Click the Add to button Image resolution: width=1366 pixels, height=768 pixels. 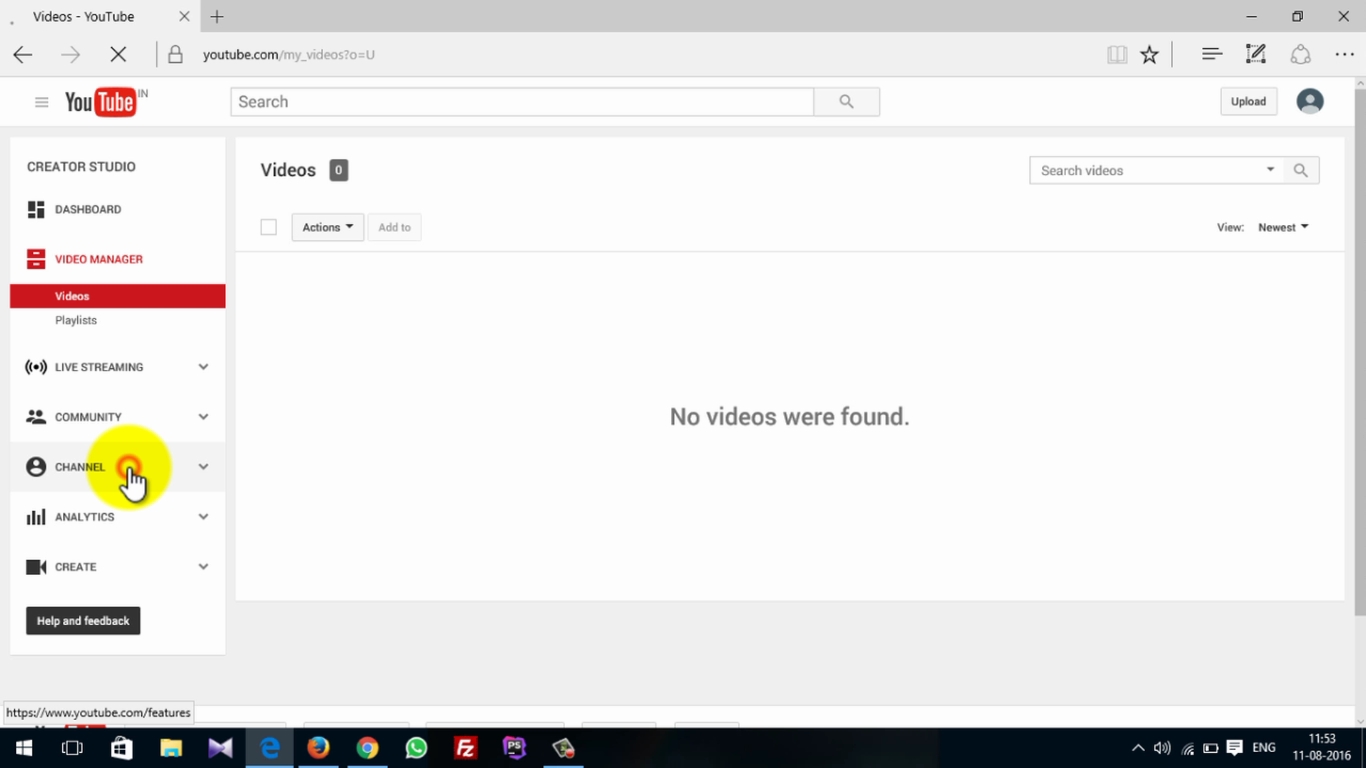tap(394, 227)
